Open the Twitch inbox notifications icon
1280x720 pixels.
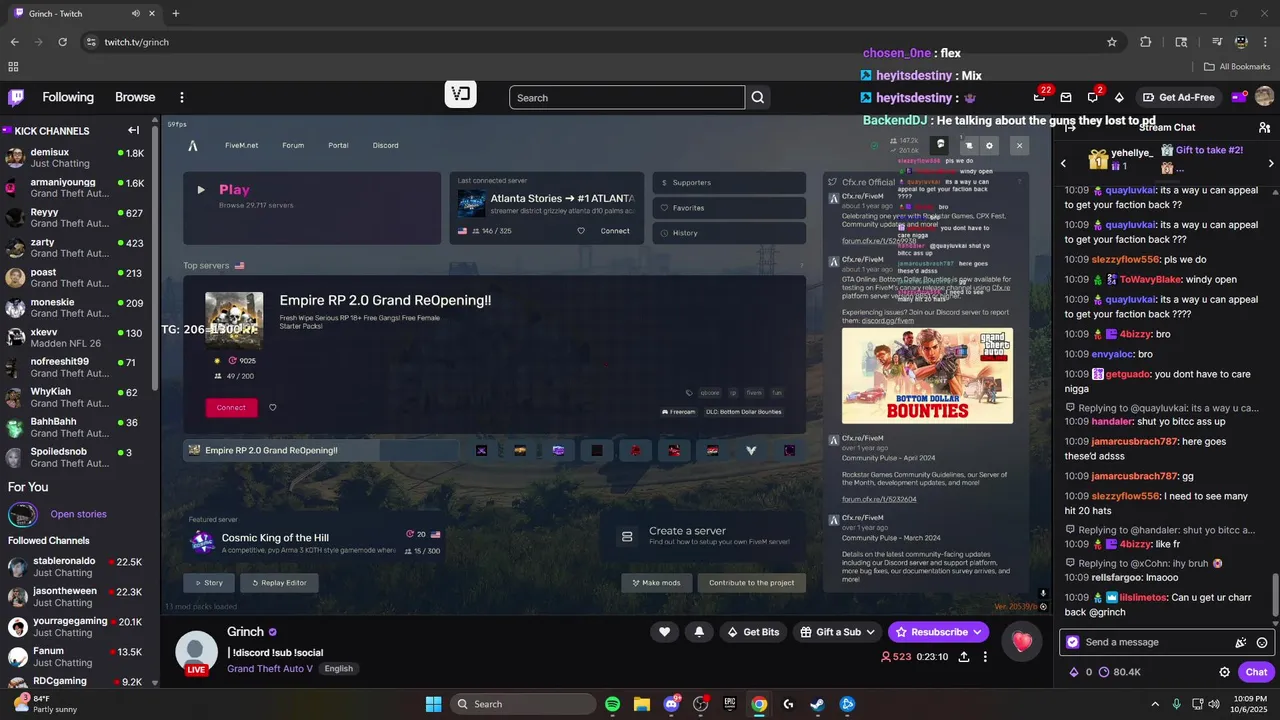point(1066,97)
